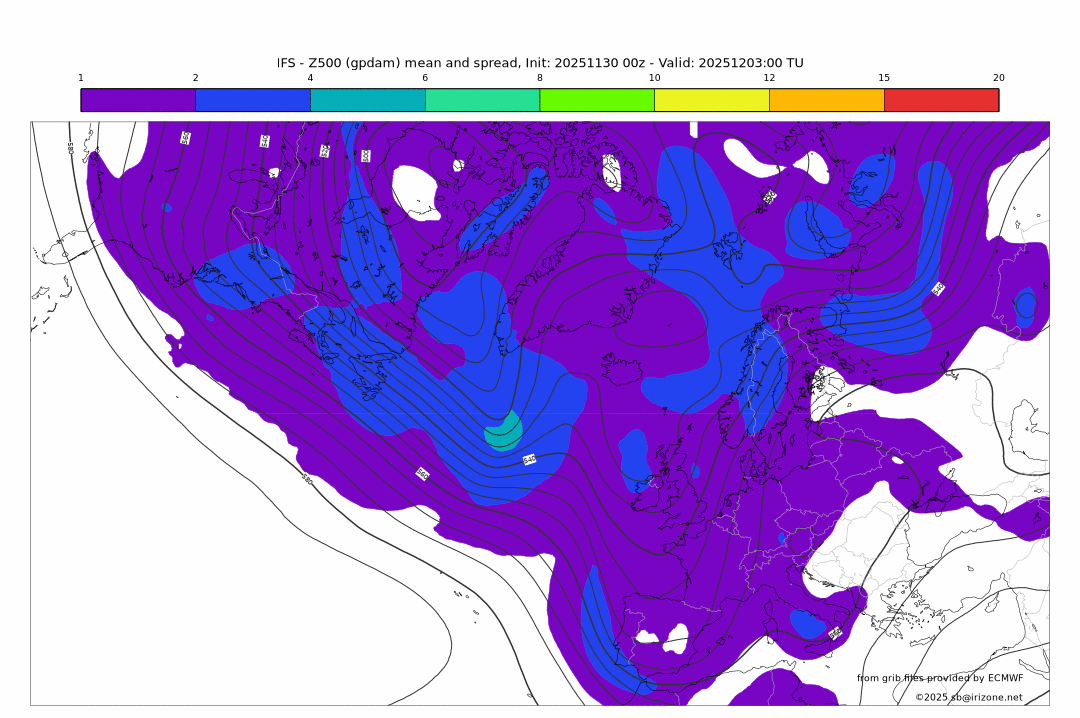1080x718 pixels.
Task: Click the bright green 8–10 colorbar segment
Action: point(597,100)
